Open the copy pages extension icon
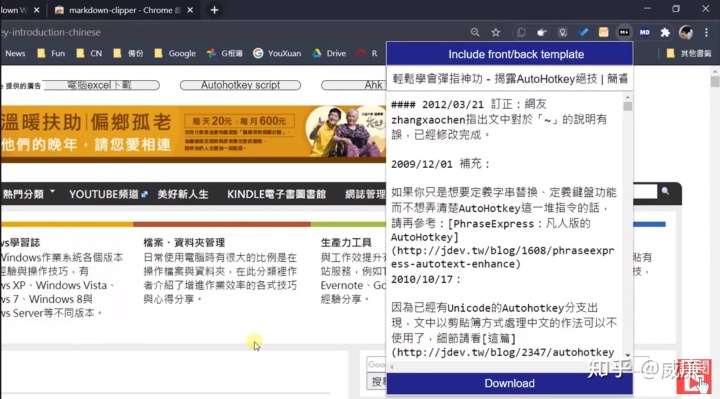The image size is (720, 399). point(521,32)
